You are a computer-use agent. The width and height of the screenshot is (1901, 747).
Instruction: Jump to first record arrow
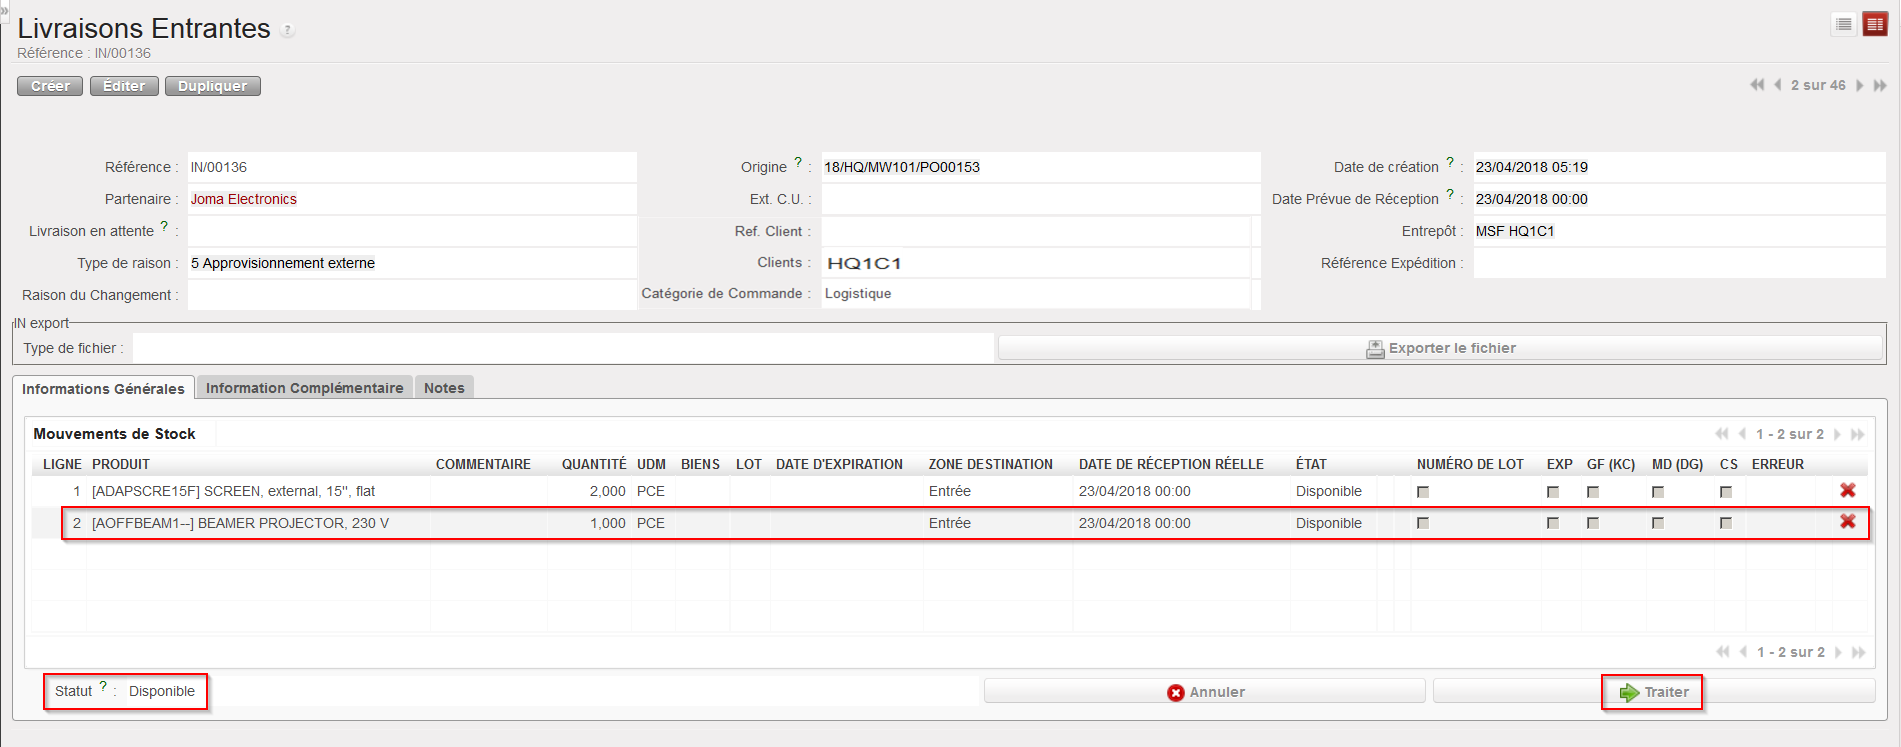pos(1757,85)
